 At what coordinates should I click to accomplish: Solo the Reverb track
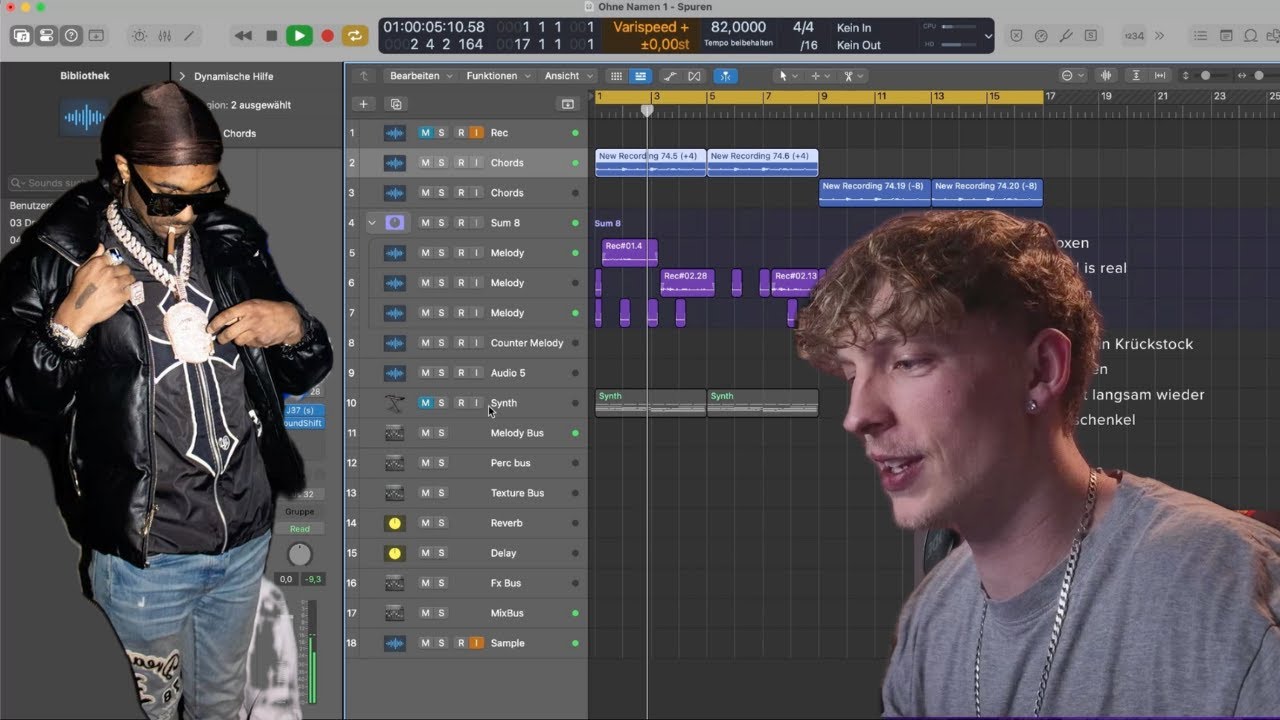point(441,523)
